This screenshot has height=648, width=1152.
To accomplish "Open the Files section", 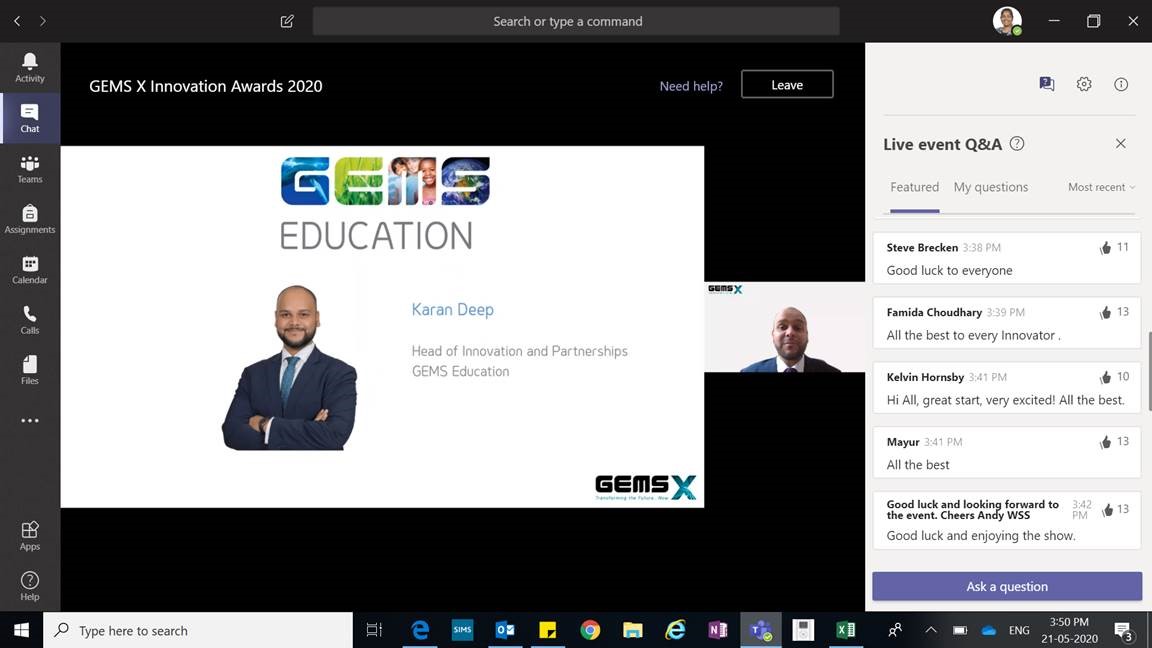I will (29, 370).
